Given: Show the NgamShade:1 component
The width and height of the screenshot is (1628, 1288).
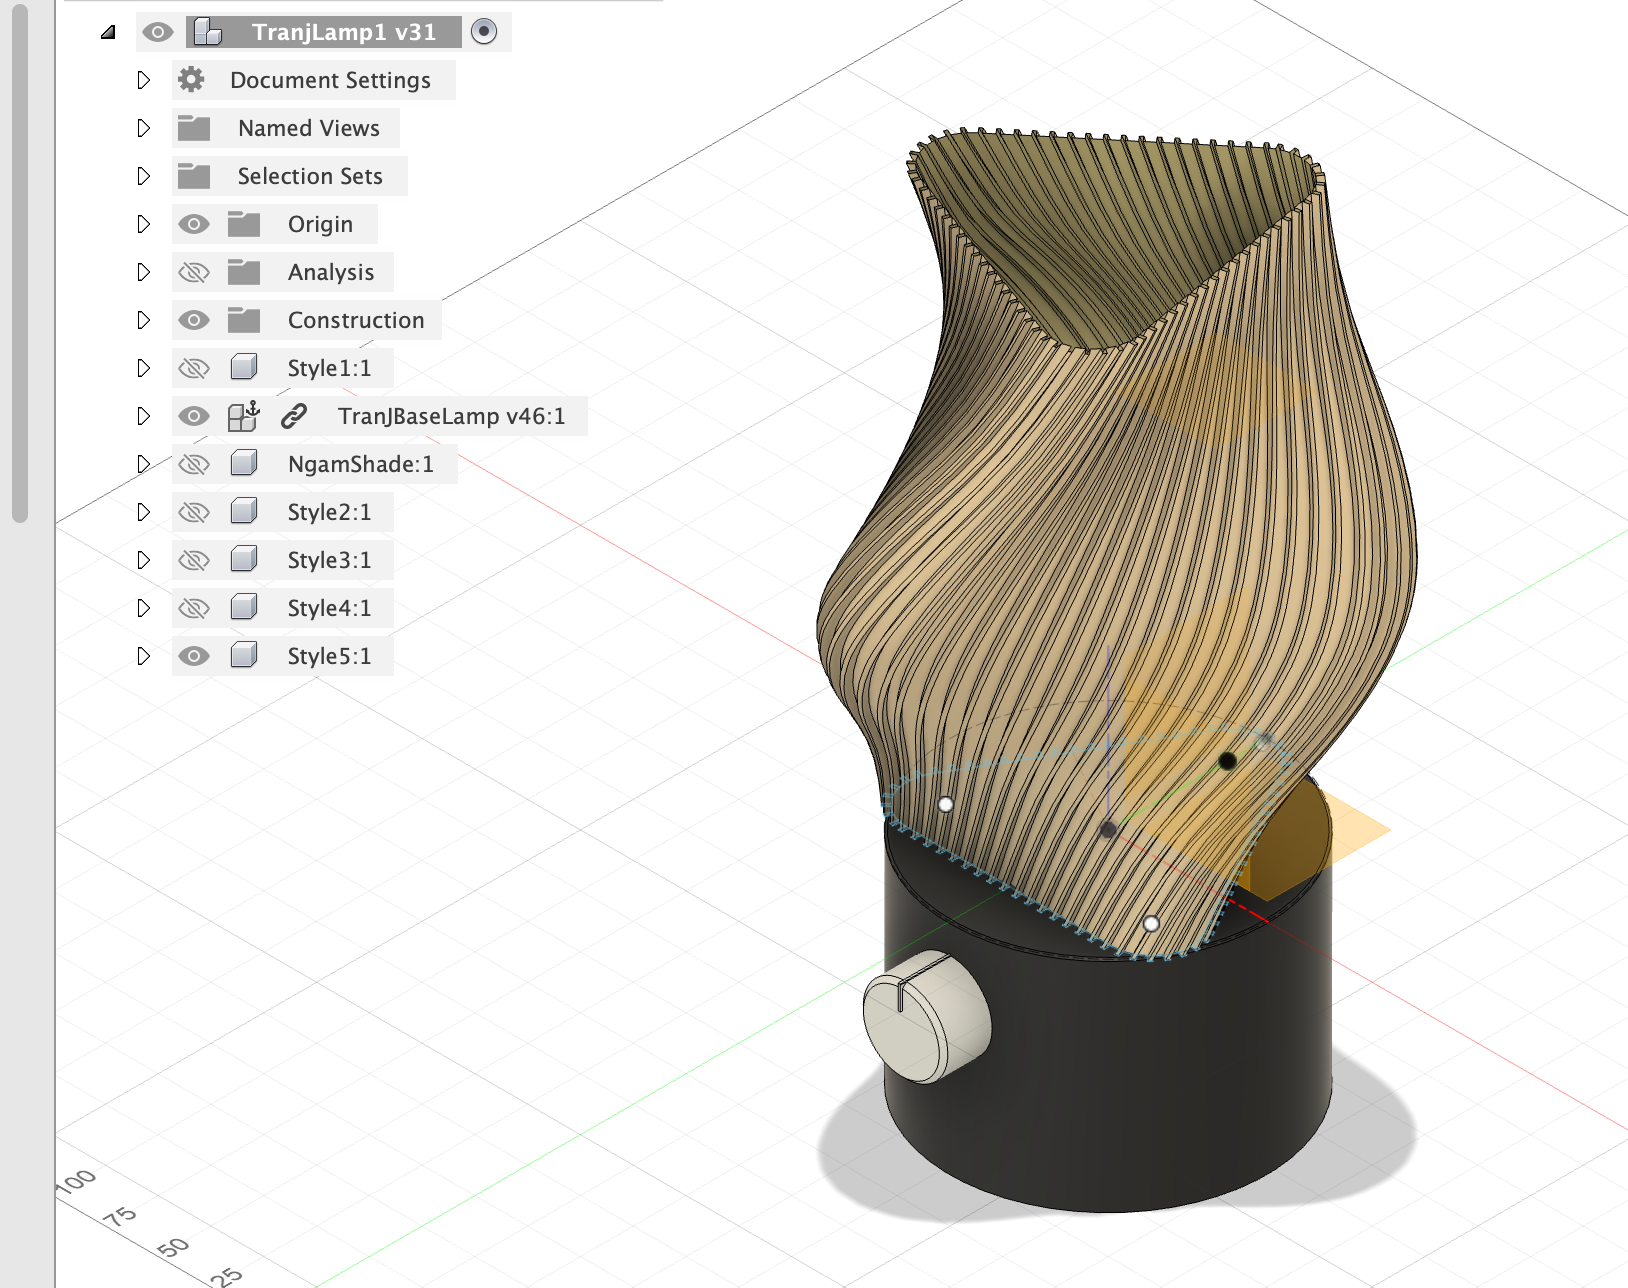Looking at the screenshot, I should pos(194,464).
